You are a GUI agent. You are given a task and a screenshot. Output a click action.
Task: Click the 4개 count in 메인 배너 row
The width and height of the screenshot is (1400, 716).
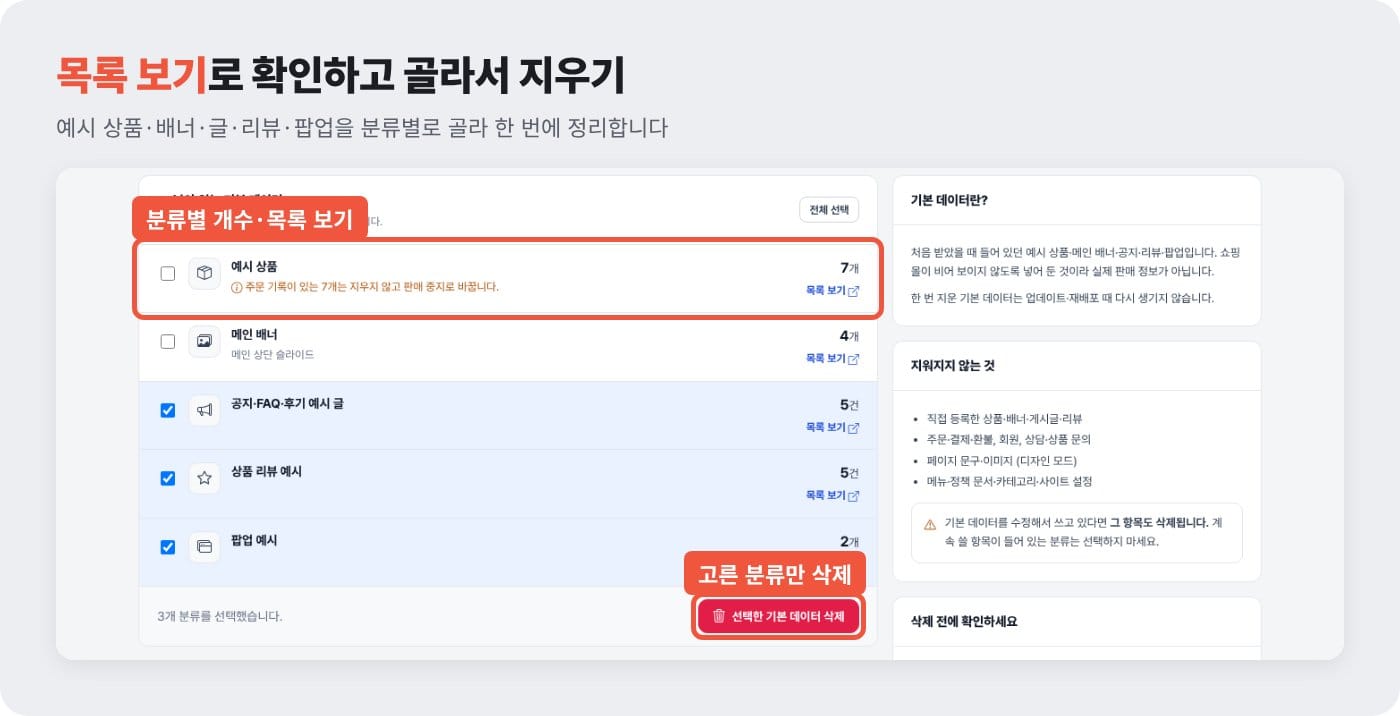click(x=849, y=336)
